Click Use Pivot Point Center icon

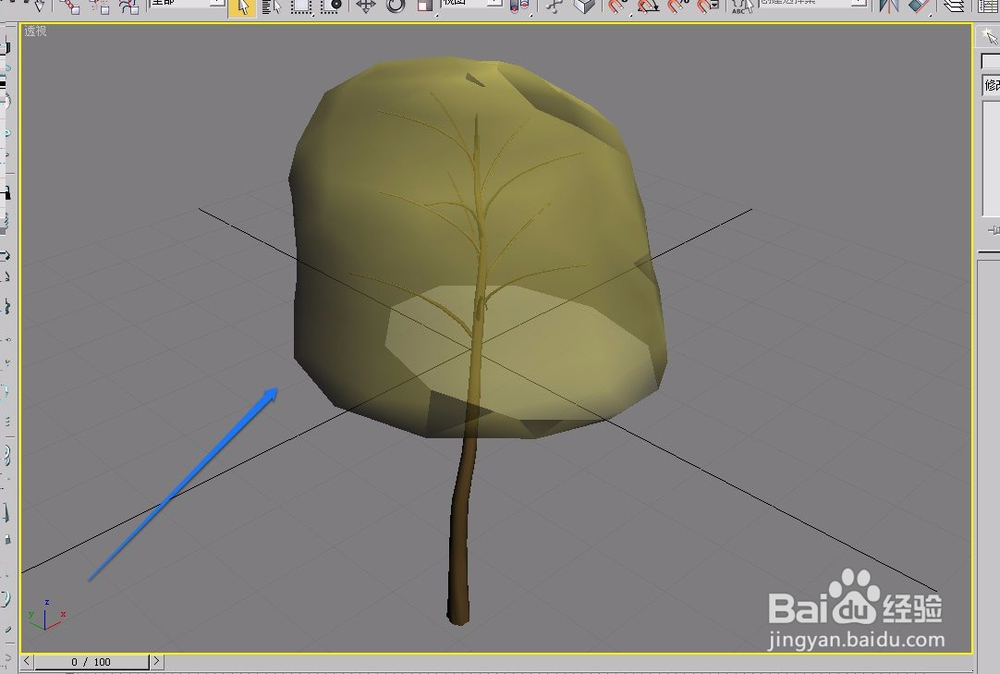pyautogui.click(x=520, y=6)
